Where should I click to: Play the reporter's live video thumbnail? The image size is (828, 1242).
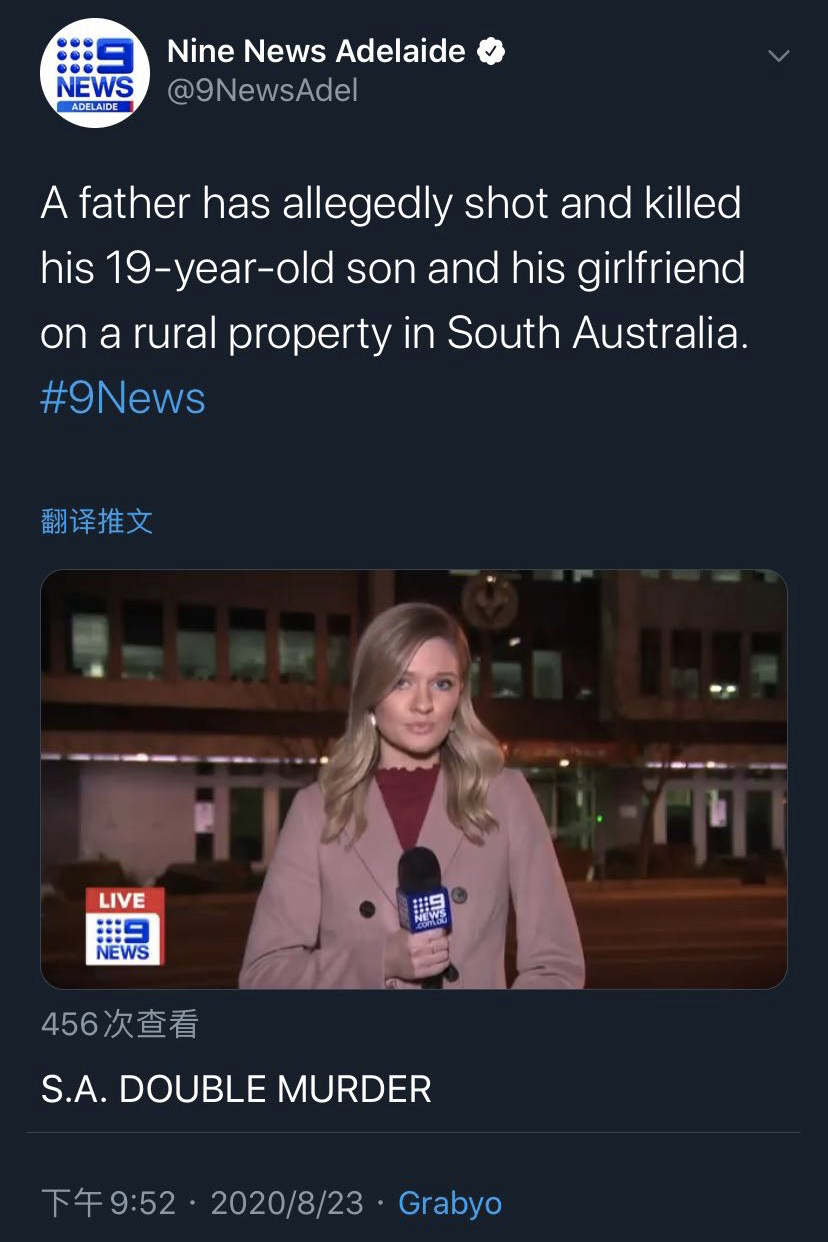pos(413,779)
